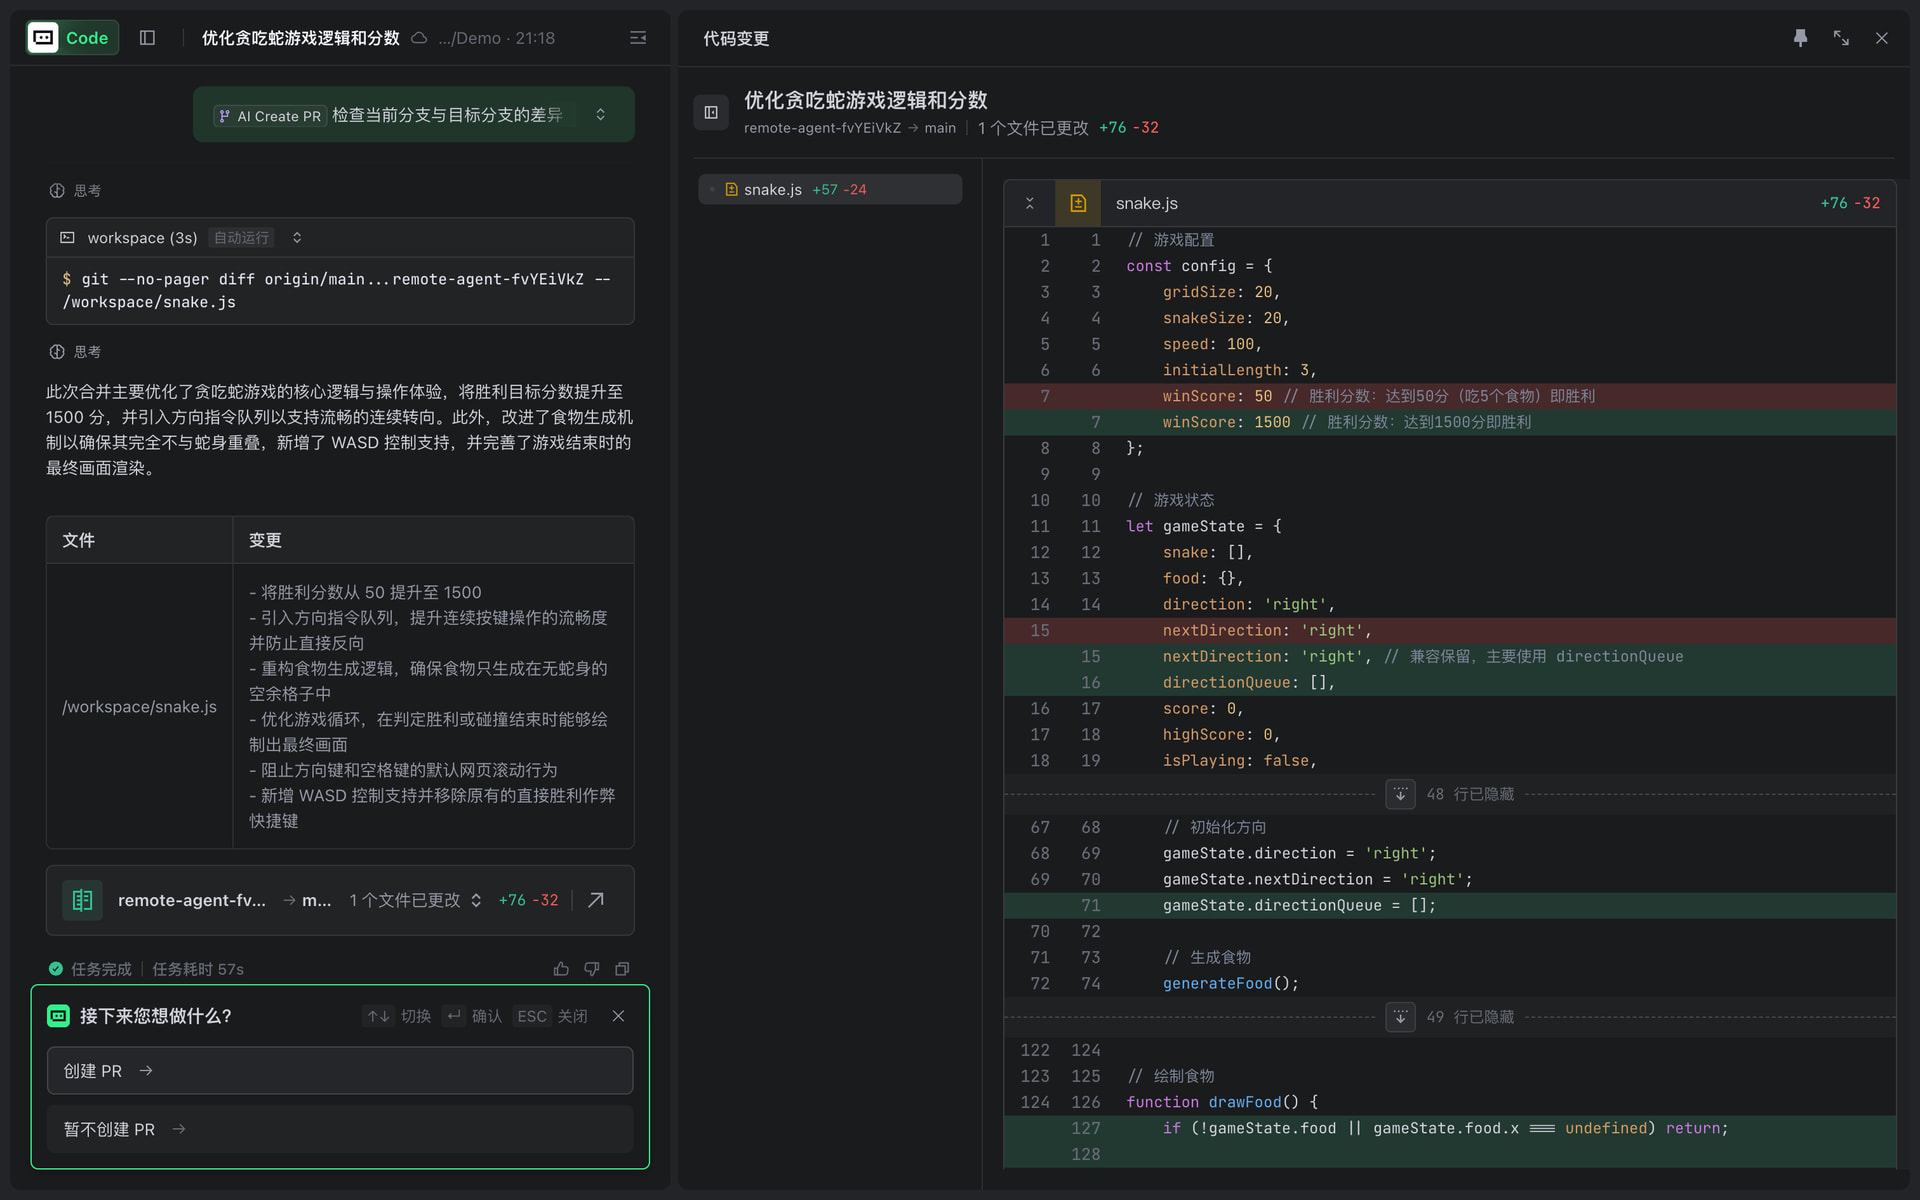The width and height of the screenshot is (1920, 1200).
Task: Collapse the snake.js diff section
Action: (1029, 203)
